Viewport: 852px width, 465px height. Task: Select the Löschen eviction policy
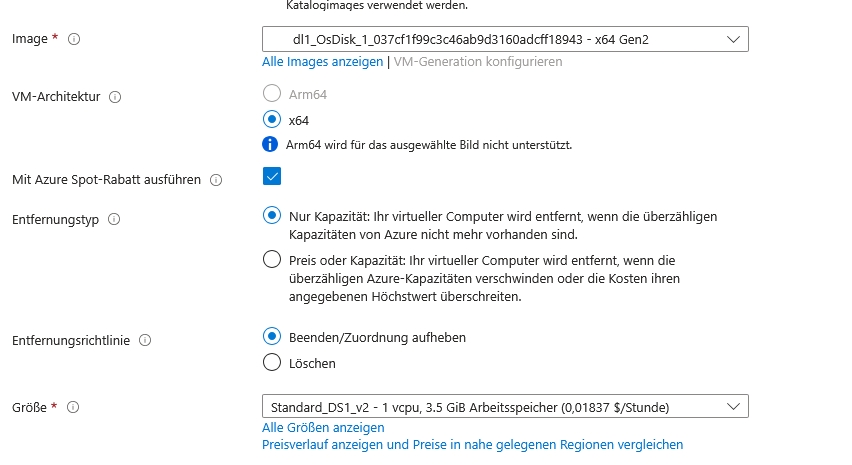pos(271,363)
